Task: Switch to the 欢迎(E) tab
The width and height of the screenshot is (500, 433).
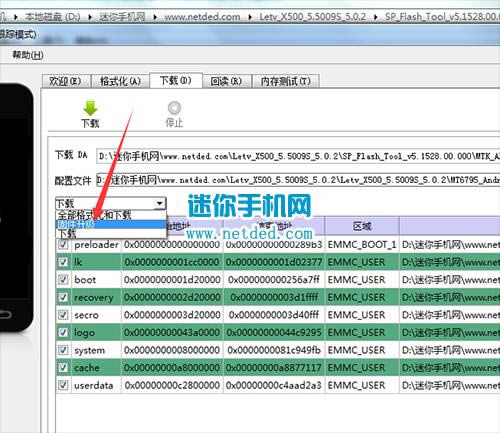Action: click(66, 81)
